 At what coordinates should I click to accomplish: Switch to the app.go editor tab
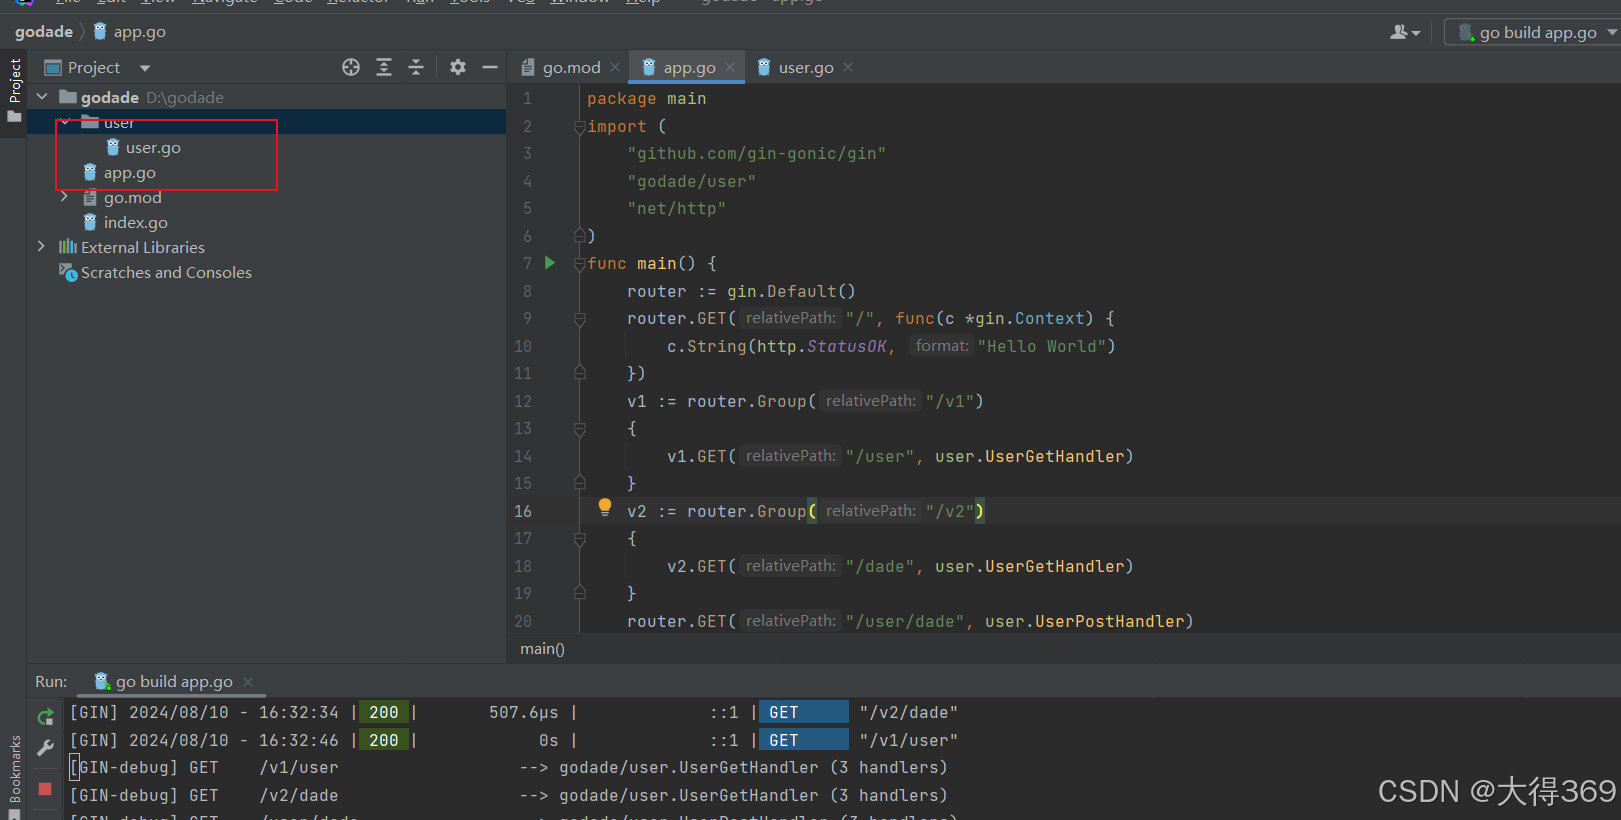pos(689,67)
